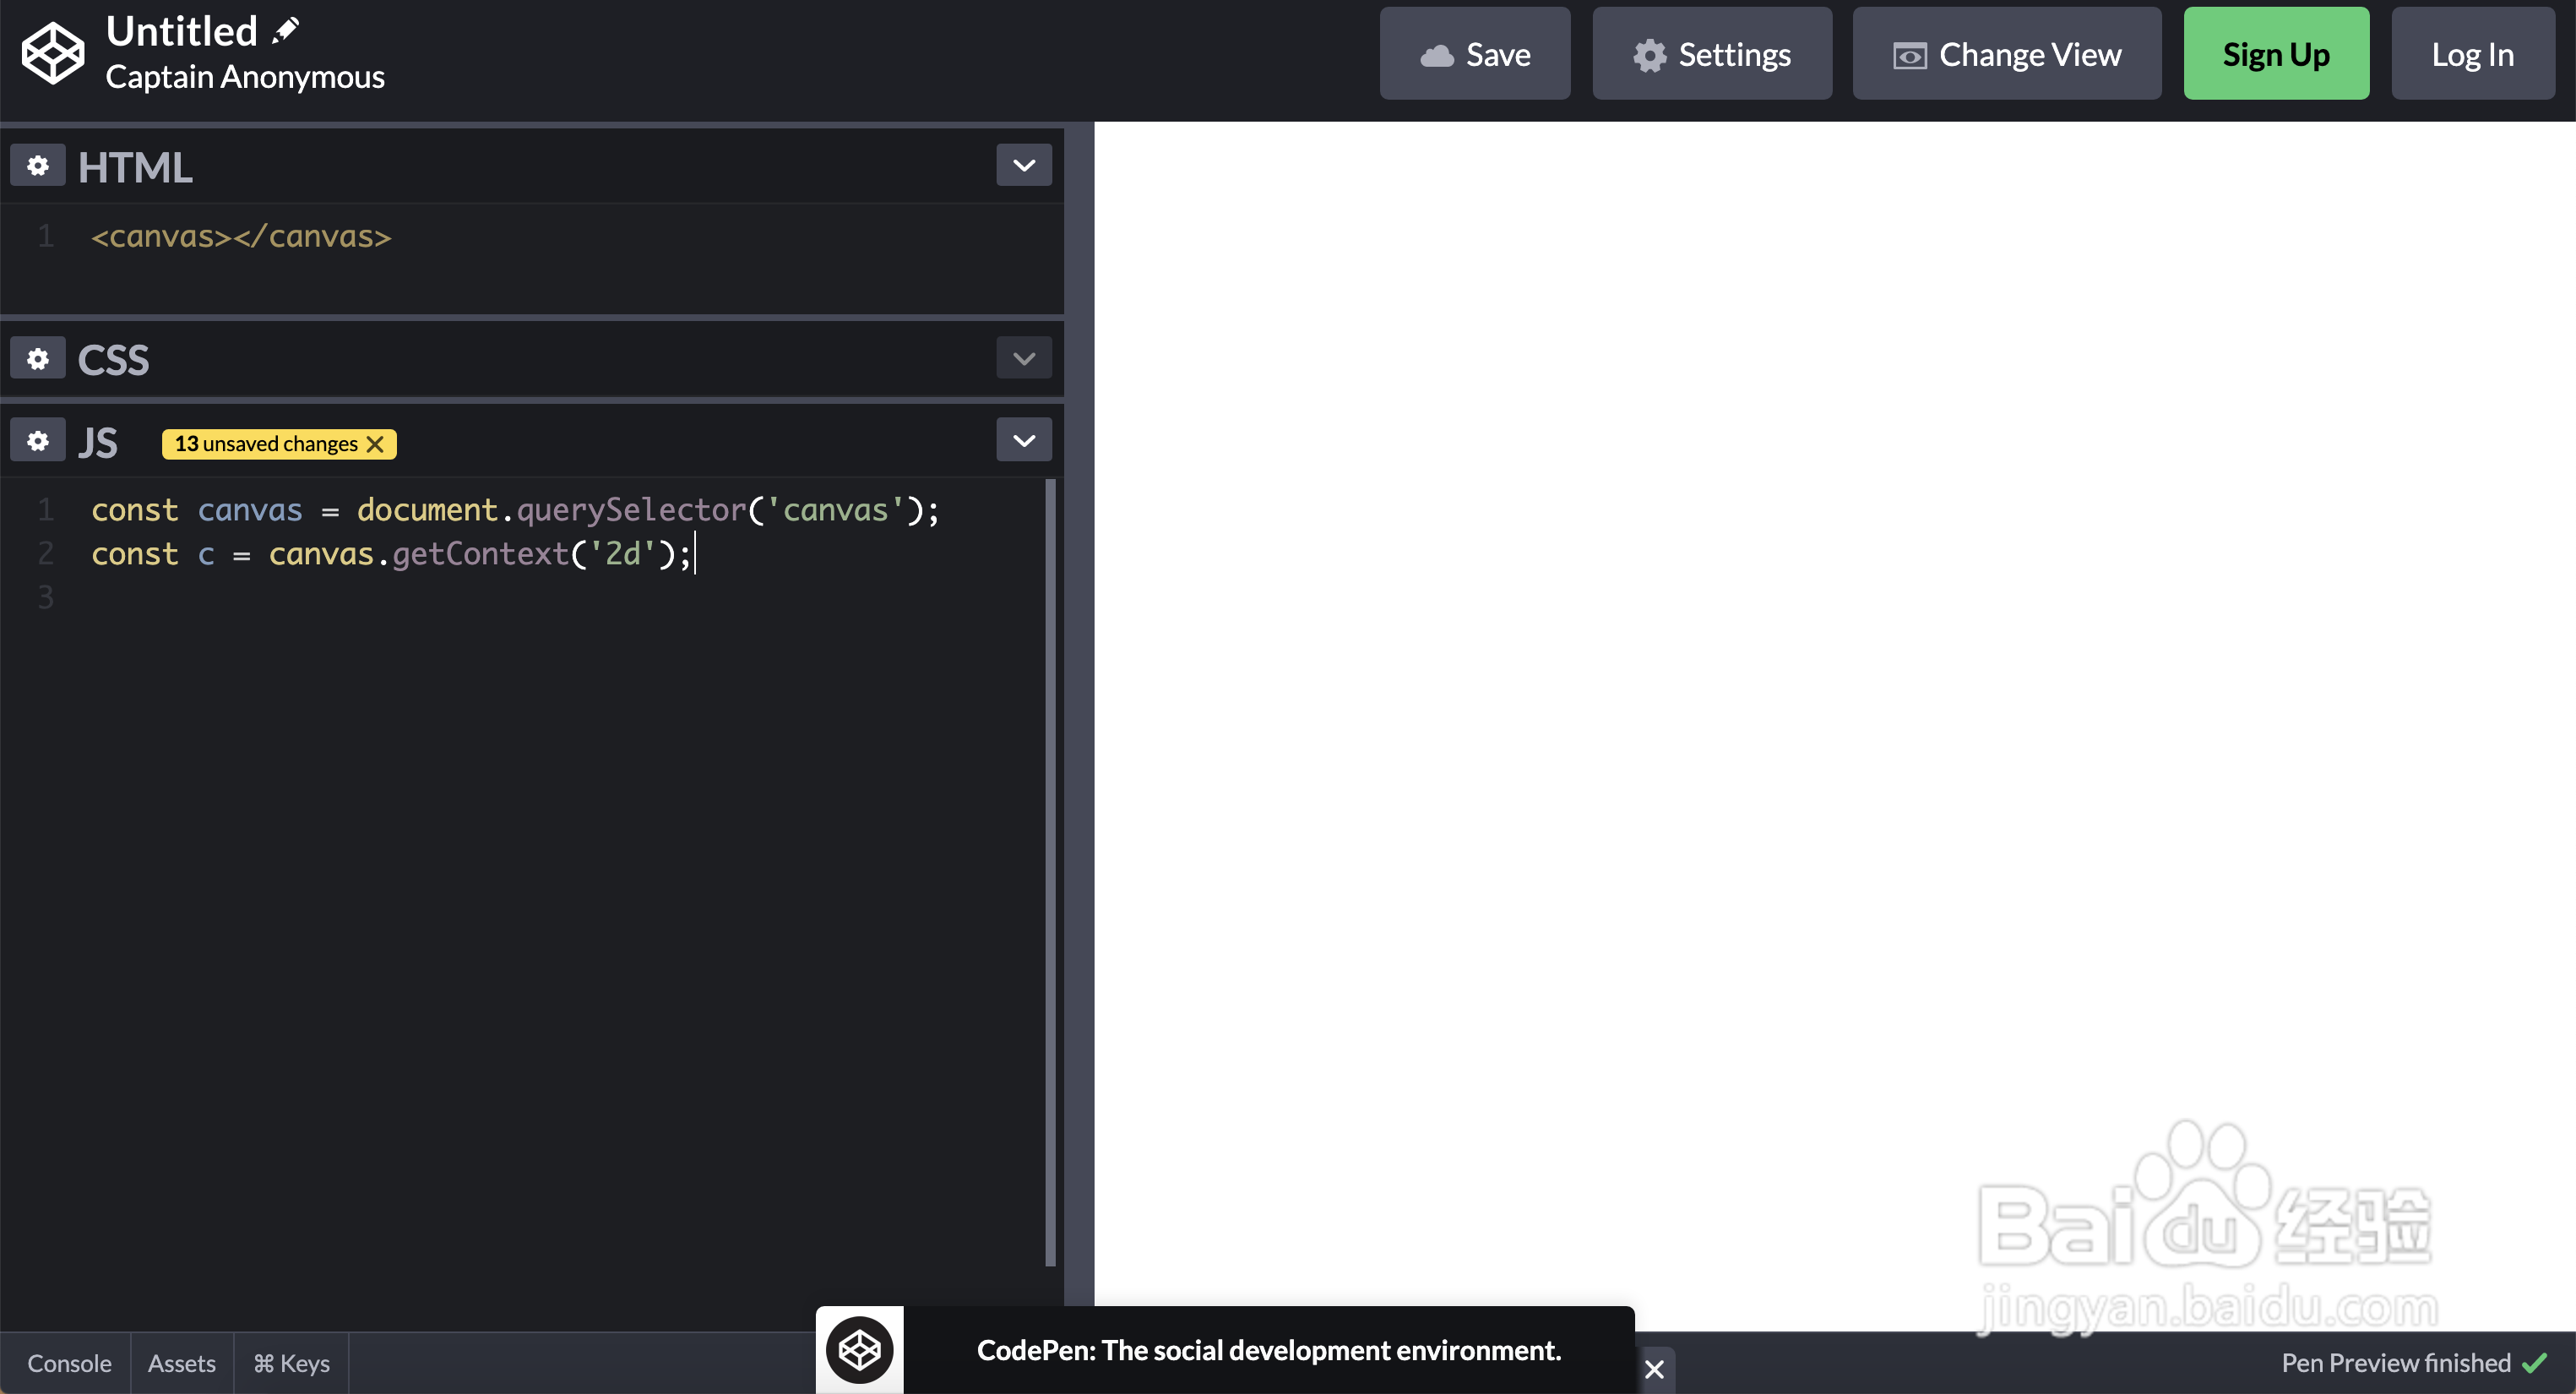Click the Save button
The height and width of the screenshot is (1394, 2576).
(x=1475, y=54)
